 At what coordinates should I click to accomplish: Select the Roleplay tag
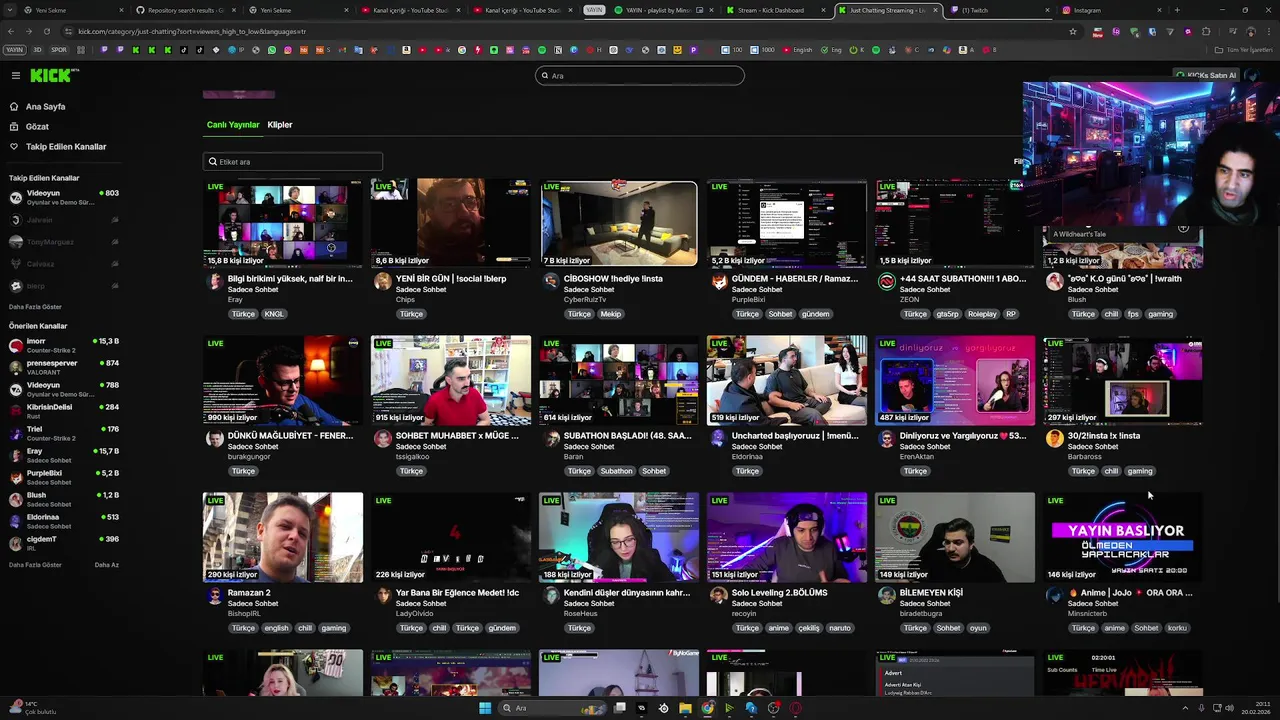(x=982, y=314)
